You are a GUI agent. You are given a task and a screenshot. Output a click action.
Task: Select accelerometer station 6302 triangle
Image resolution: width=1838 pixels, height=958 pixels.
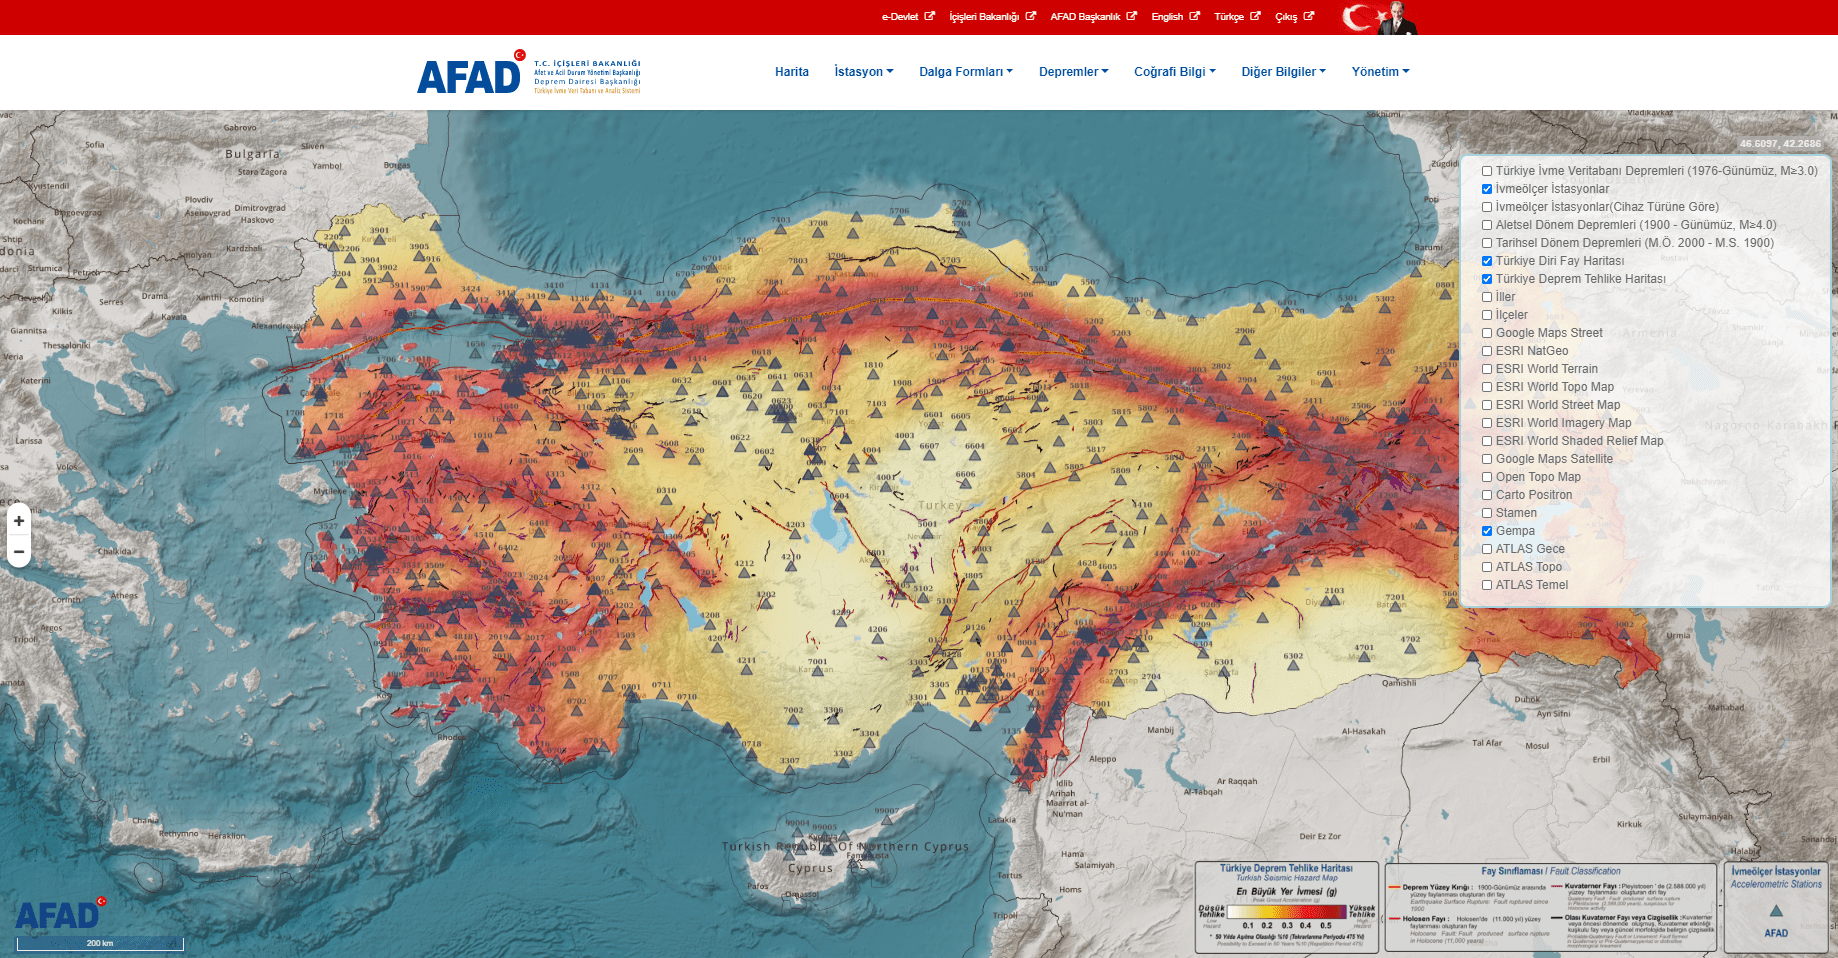point(1293,667)
